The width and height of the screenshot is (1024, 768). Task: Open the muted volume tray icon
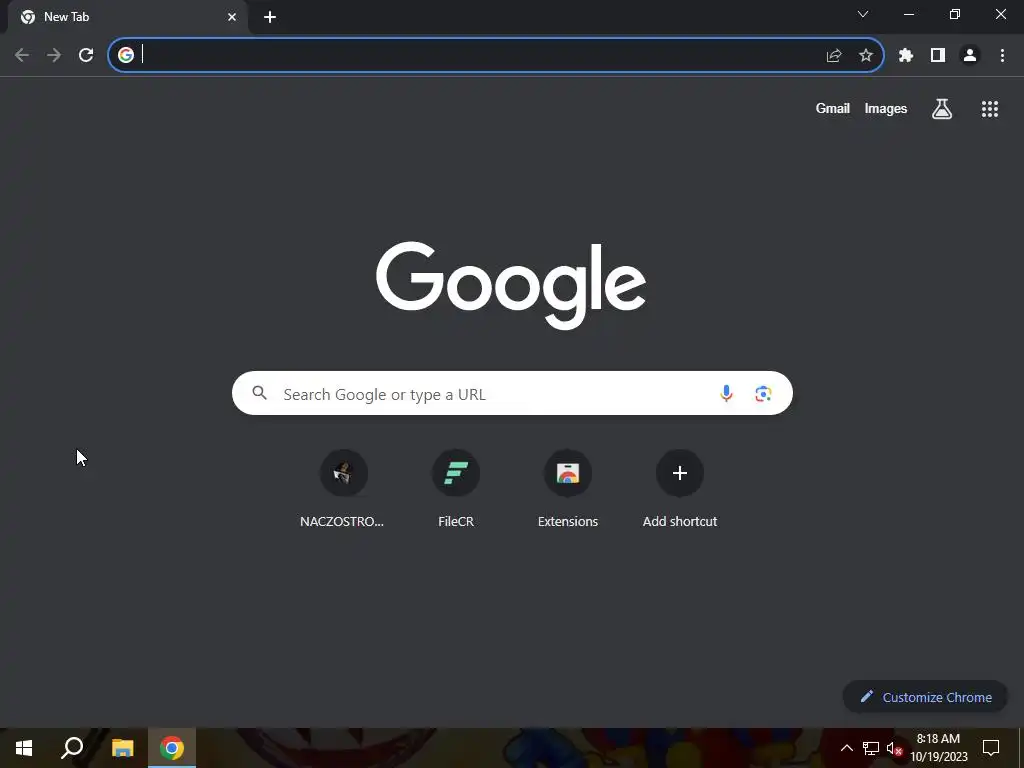(x=894, y=748)
